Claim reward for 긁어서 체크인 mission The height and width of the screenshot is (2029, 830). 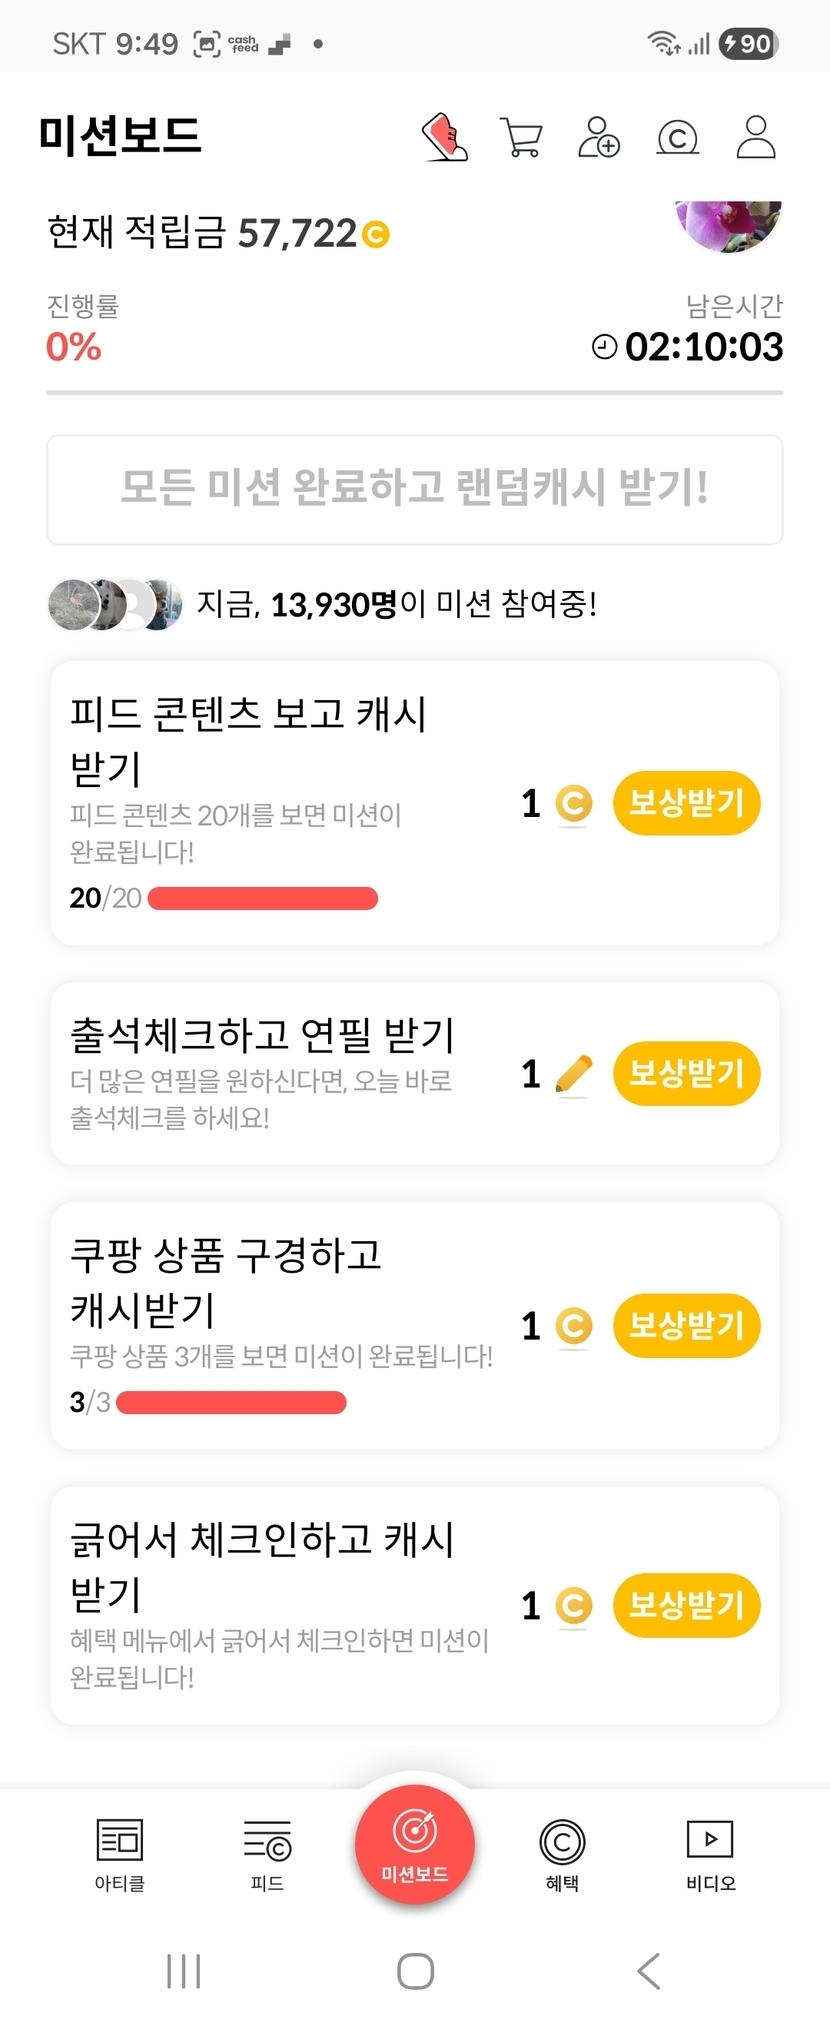point(686,1606)
